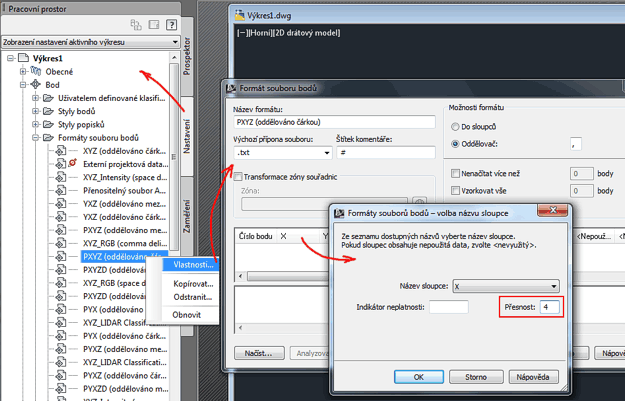Click the Obecné settings icon in tree

click(35, 72)
